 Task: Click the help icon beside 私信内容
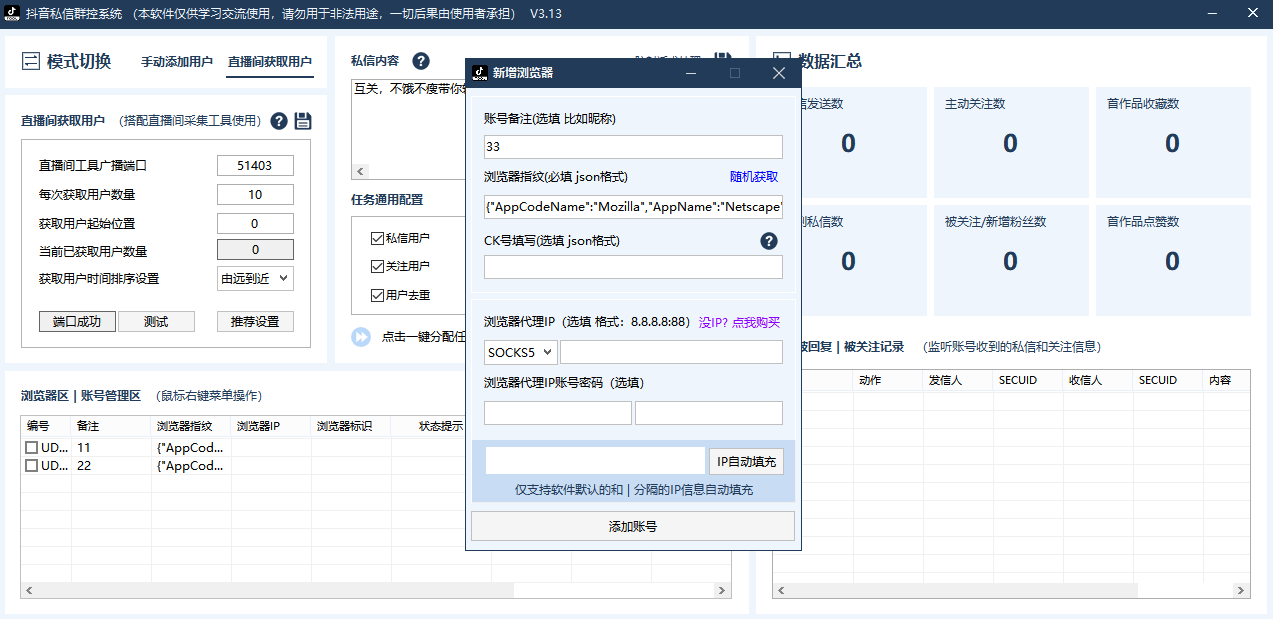(421, 61)
